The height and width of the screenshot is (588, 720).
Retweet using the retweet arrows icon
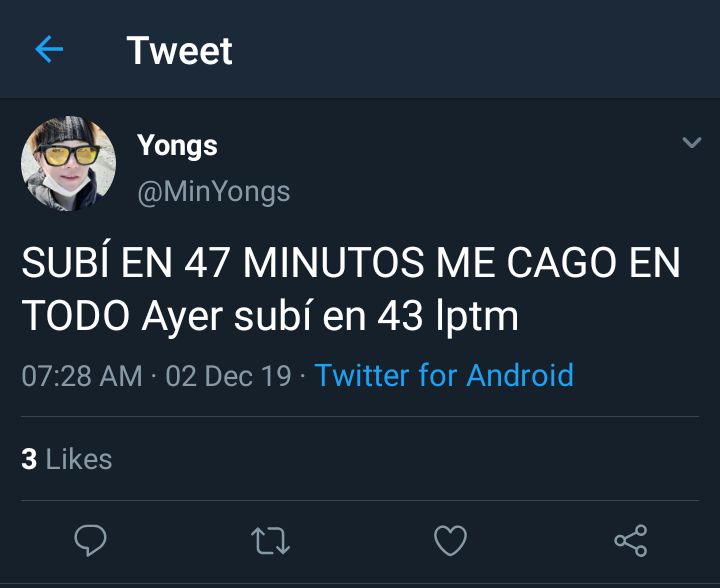pyautogui.click(x=270, y=541)
